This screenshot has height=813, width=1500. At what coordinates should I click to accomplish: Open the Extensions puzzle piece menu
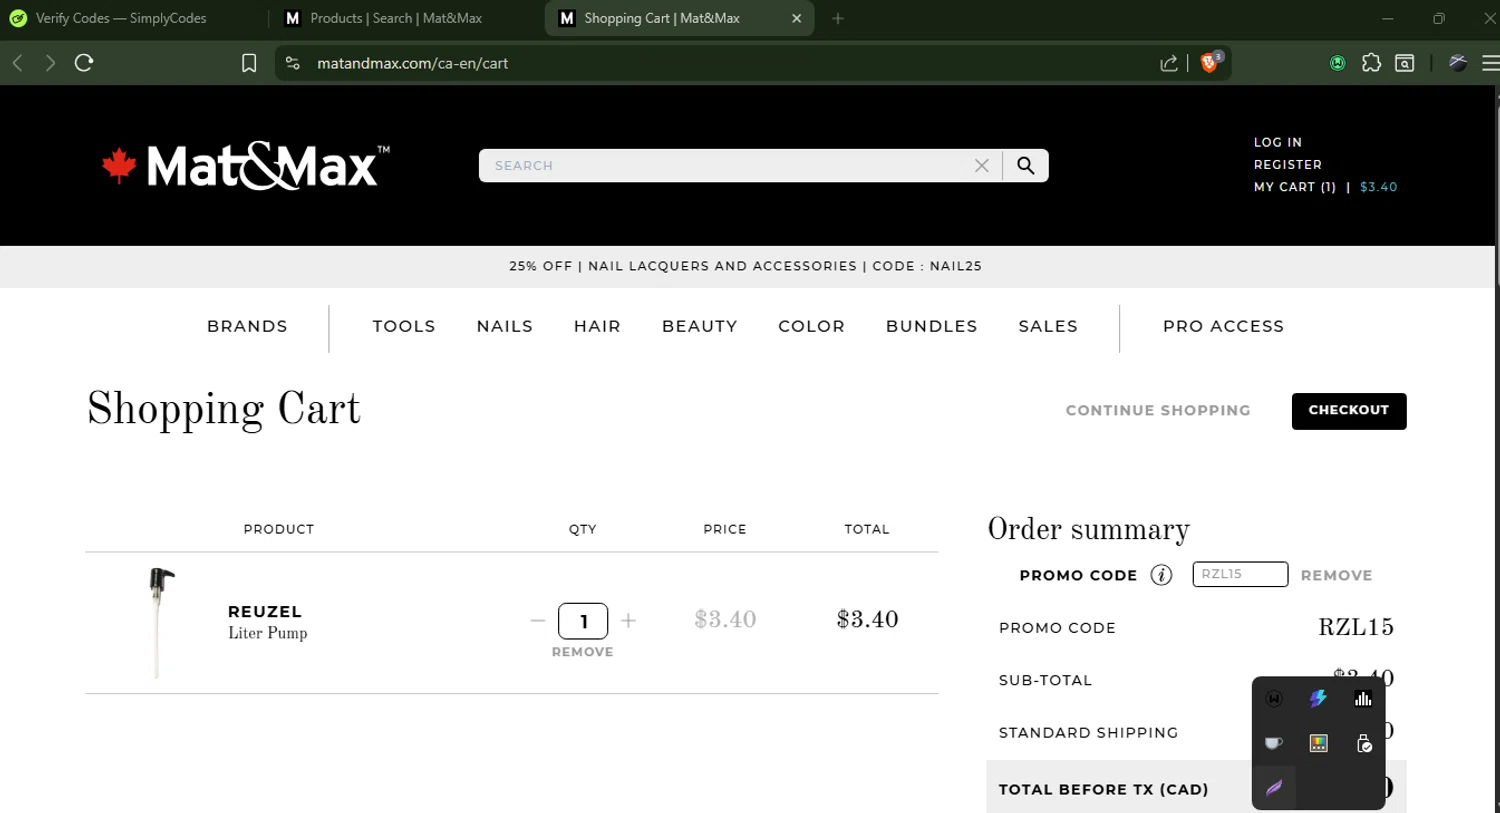[1371, 63]
